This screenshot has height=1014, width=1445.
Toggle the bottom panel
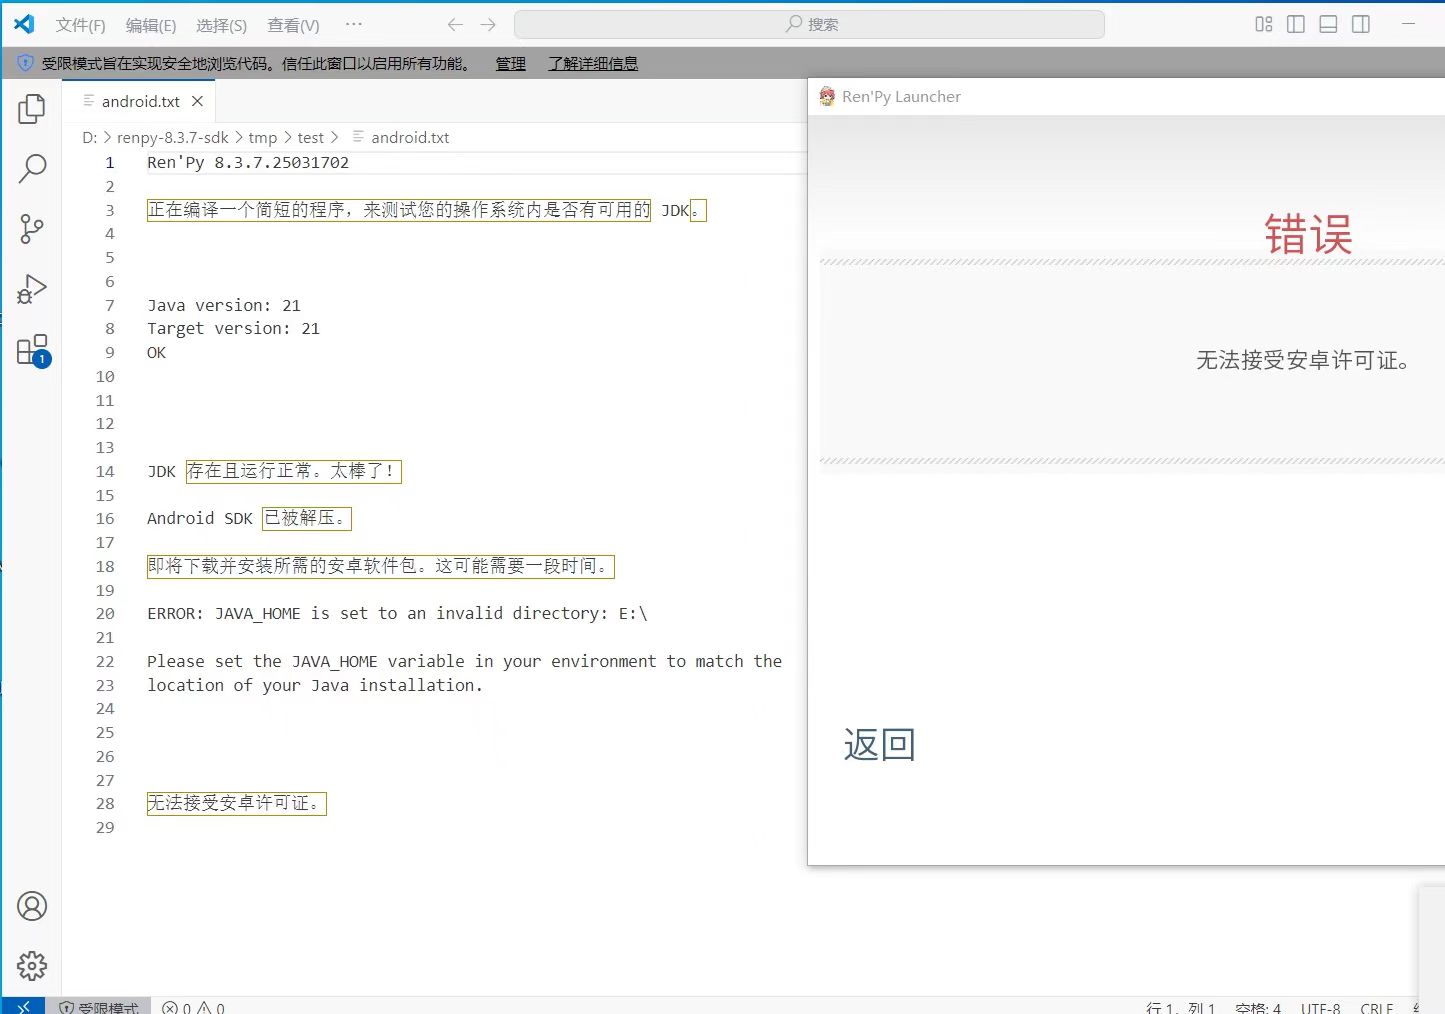click(x=1328, y=24)
